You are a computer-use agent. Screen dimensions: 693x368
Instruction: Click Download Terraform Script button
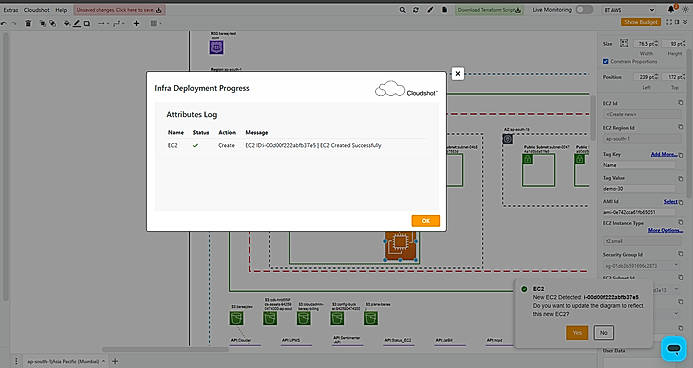[x=489, y=10]
